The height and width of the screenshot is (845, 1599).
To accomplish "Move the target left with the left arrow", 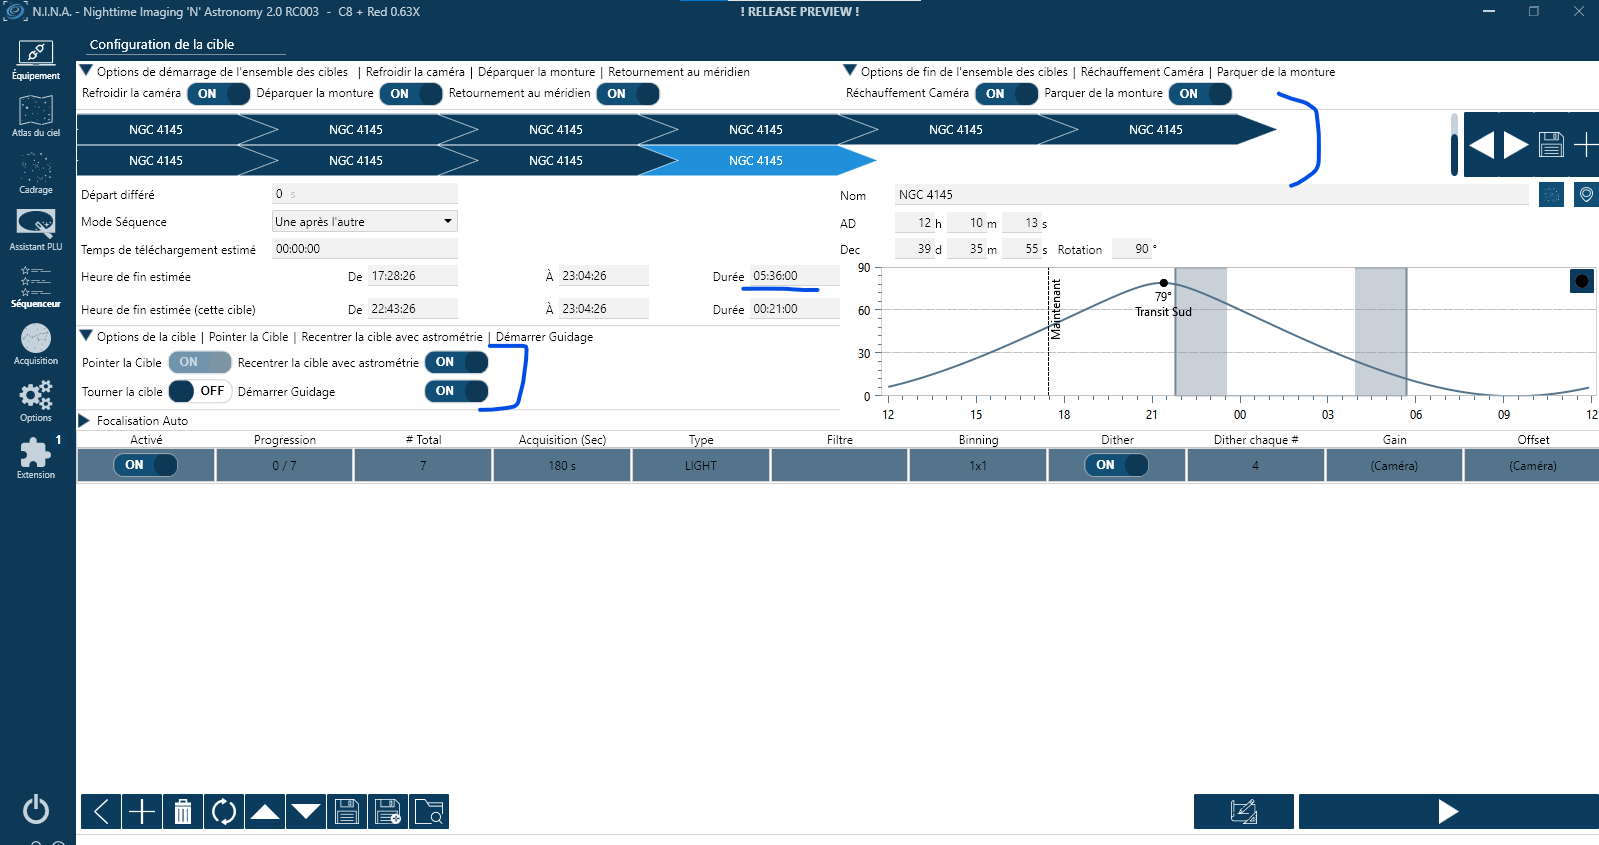I will pyautogui.click(x=1481, y=145).
